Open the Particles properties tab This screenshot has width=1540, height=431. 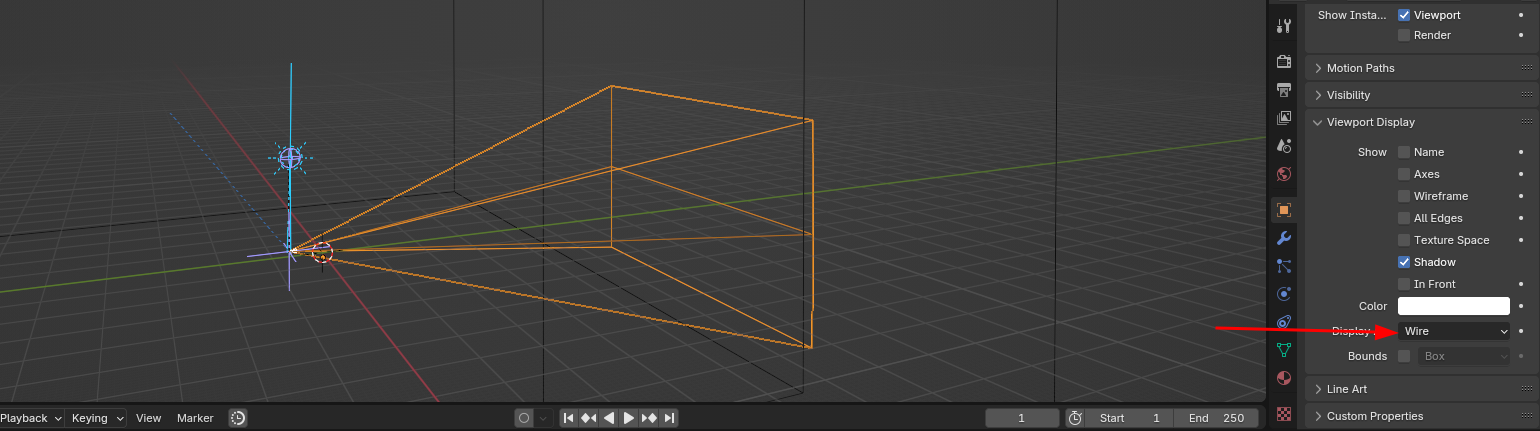pos(1284,266)
